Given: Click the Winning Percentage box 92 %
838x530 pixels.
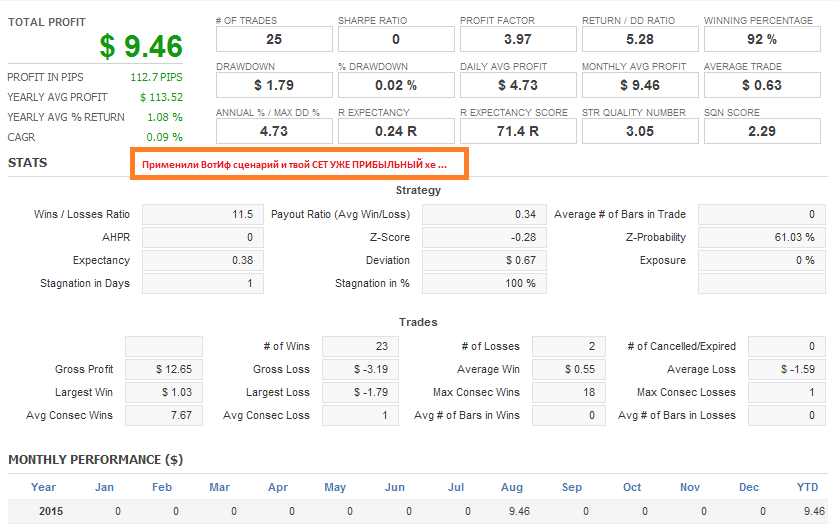Looking at the screenshot, I should point(762,40).
